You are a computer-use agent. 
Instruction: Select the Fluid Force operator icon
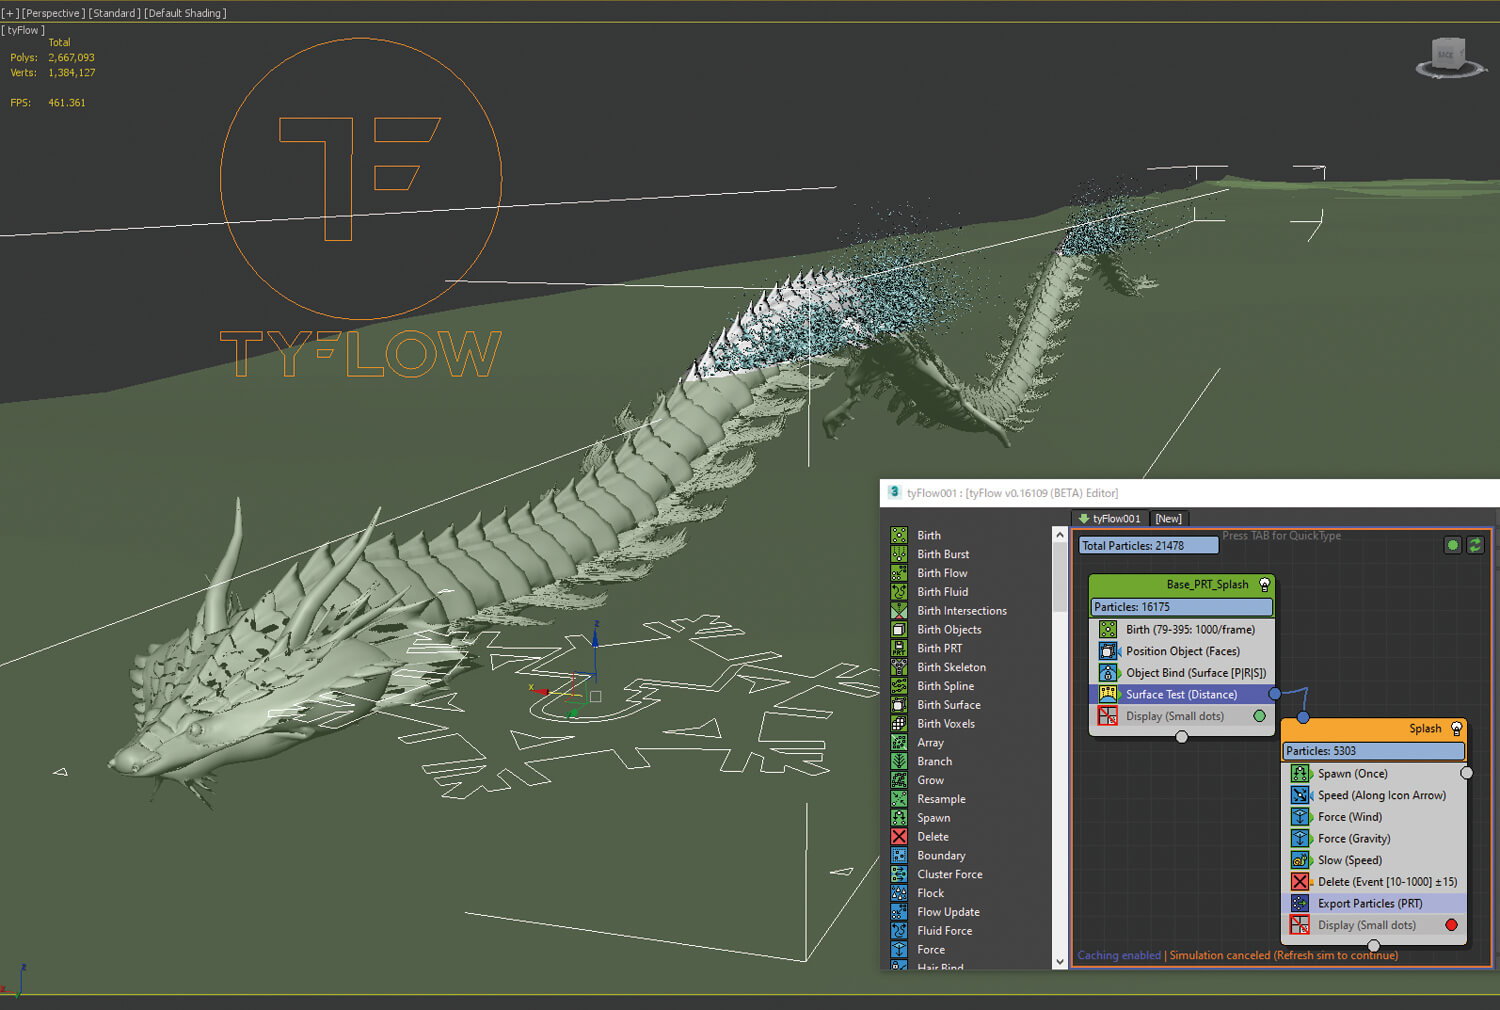tap(899, 931)
